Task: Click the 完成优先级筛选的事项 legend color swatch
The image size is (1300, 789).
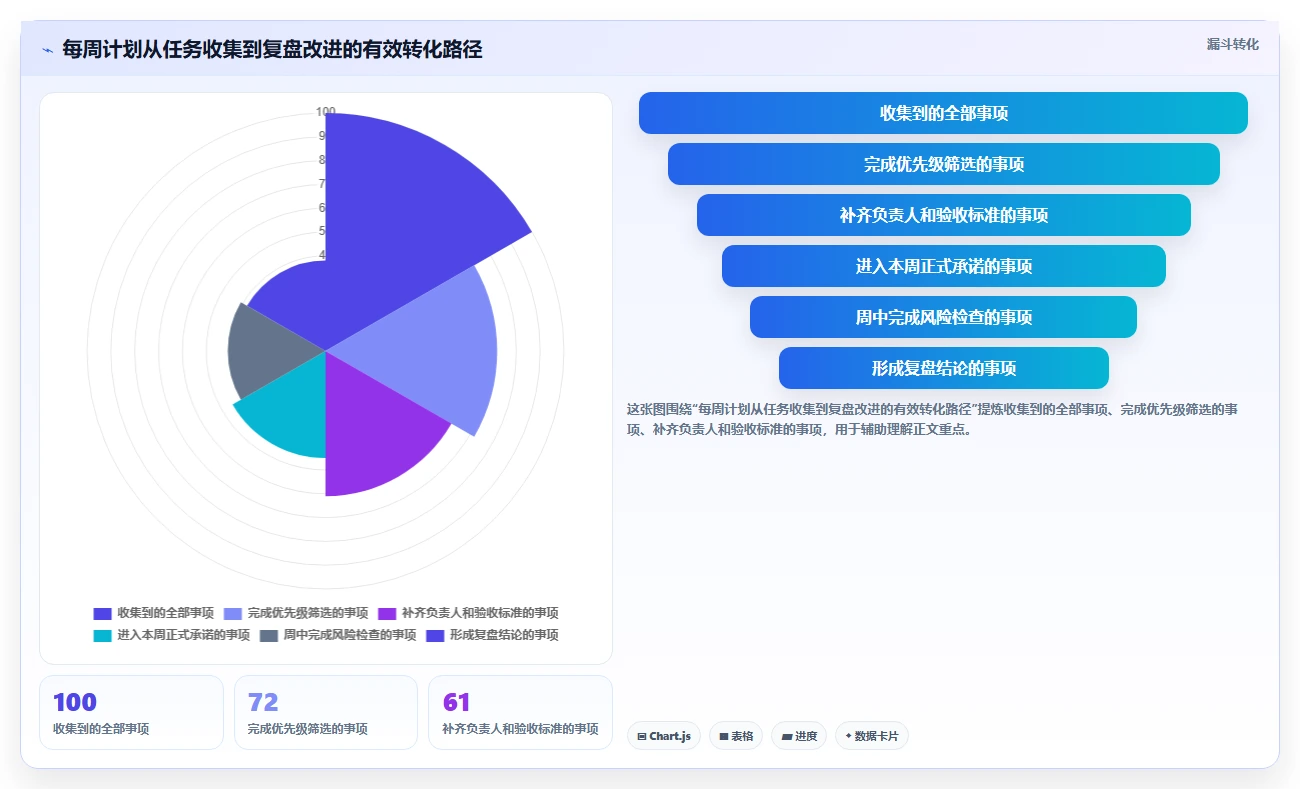Action: tap(233, 613)
